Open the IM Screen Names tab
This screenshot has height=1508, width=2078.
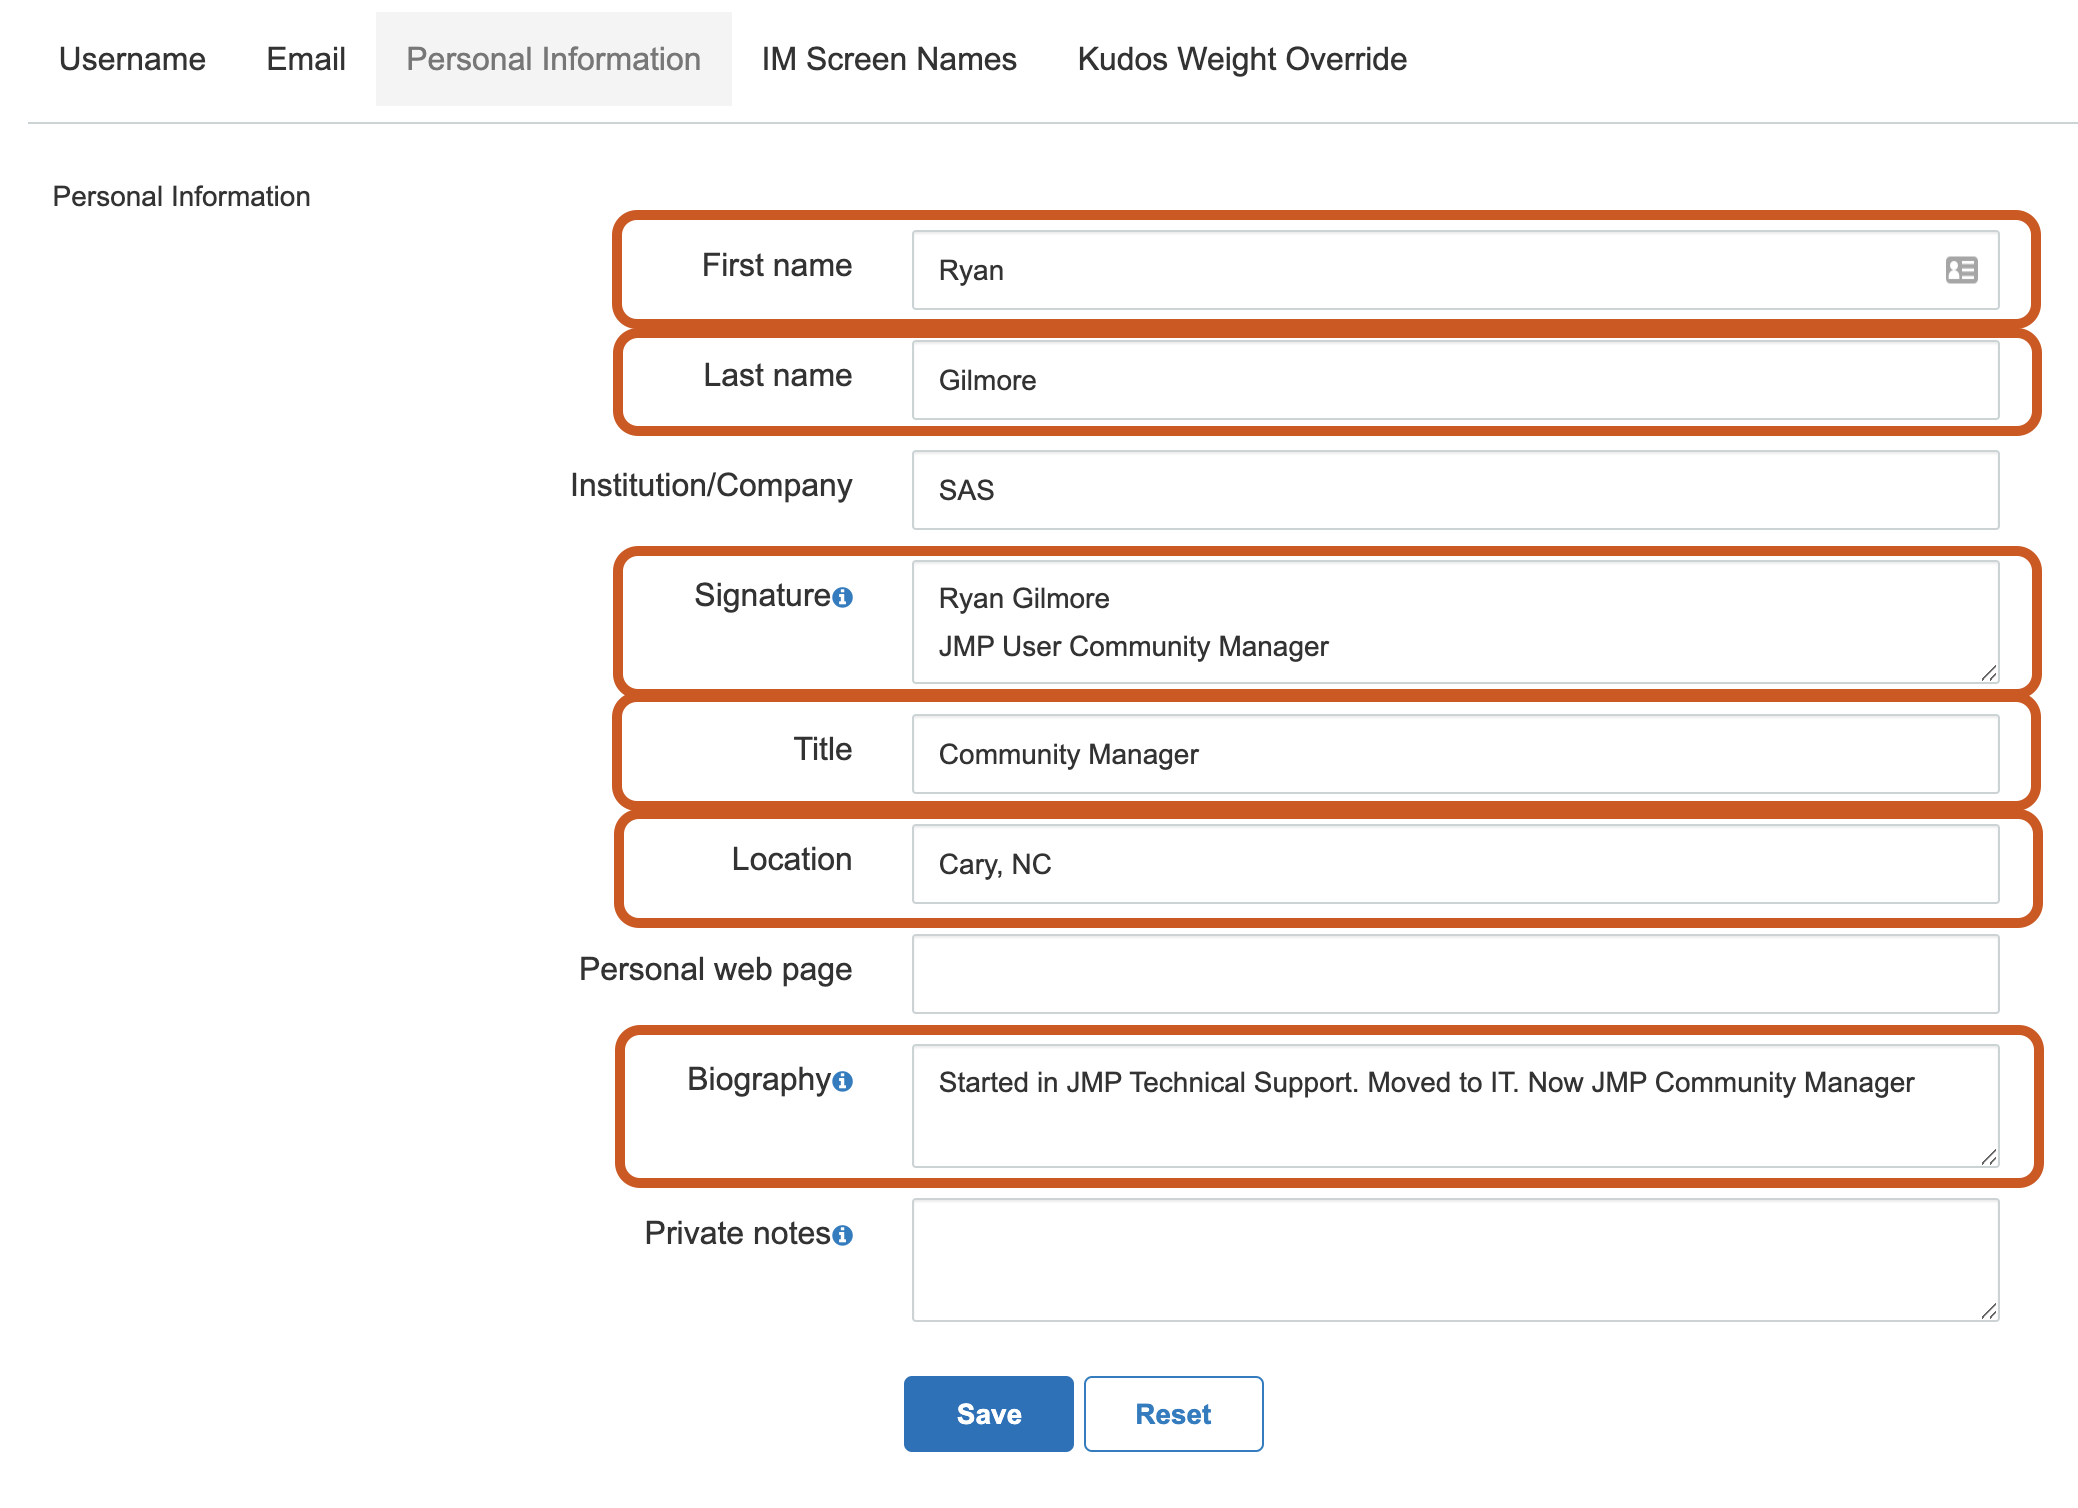(x=889, y=59)
